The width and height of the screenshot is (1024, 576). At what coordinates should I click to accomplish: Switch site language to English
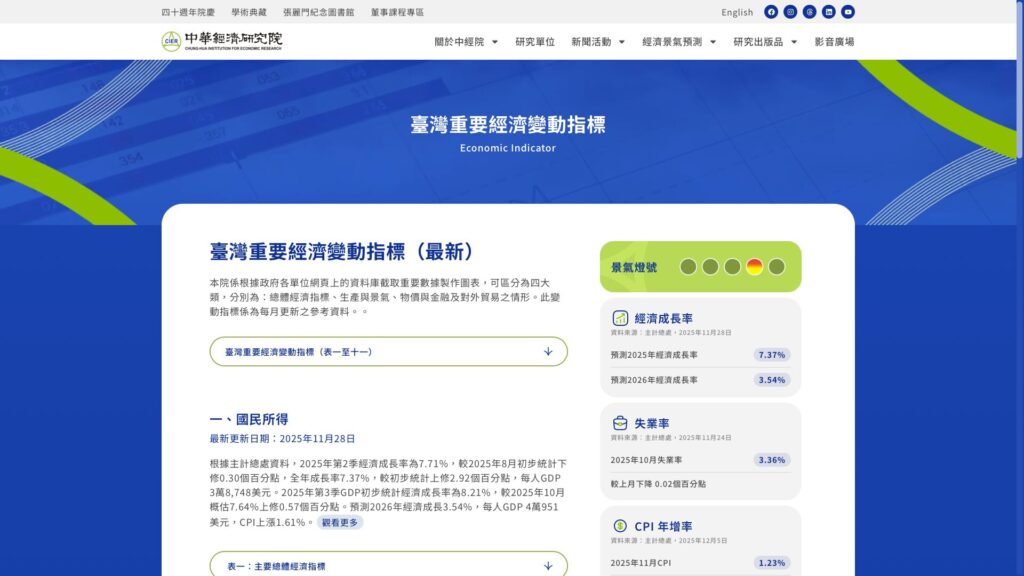[x=737, y=12]
